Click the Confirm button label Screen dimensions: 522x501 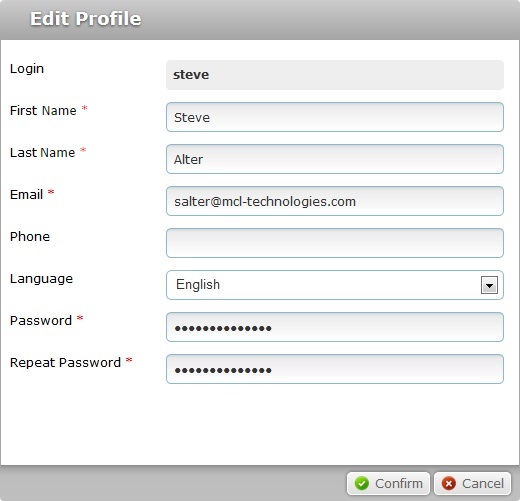pos(399,483)
